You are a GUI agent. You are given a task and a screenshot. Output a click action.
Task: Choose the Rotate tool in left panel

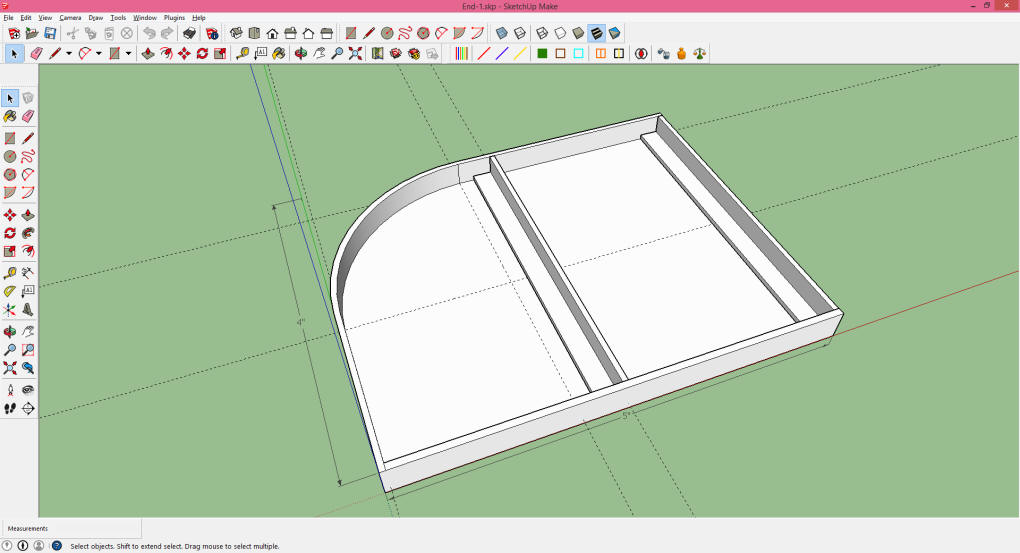[10, 233]
